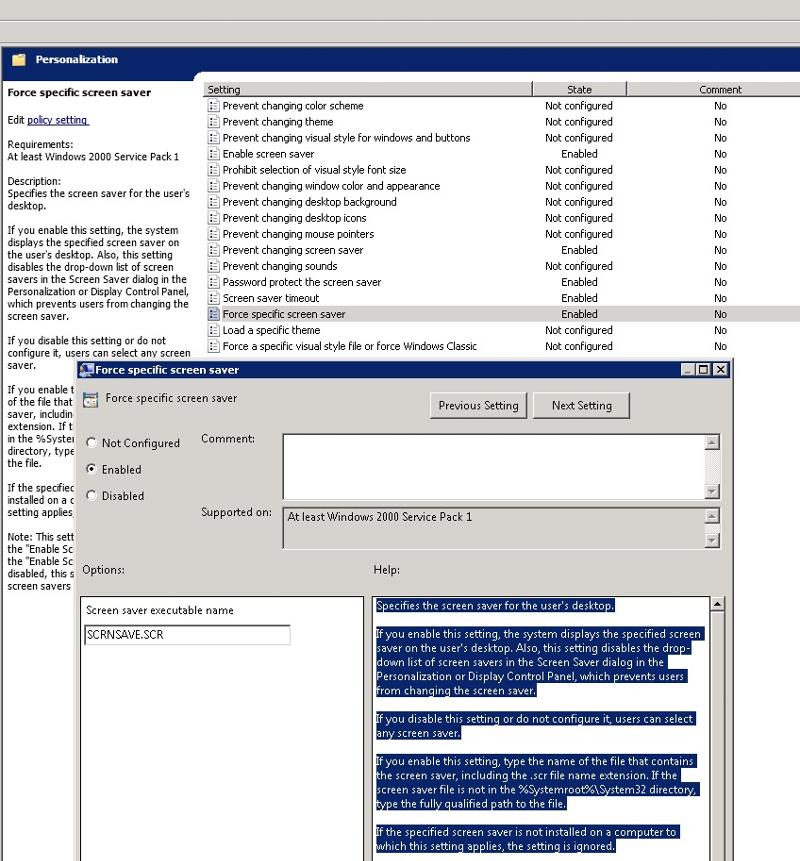Click the policy icon beside Enable screen saver
This screenshot has height=861, width=800.
[216, 154]
